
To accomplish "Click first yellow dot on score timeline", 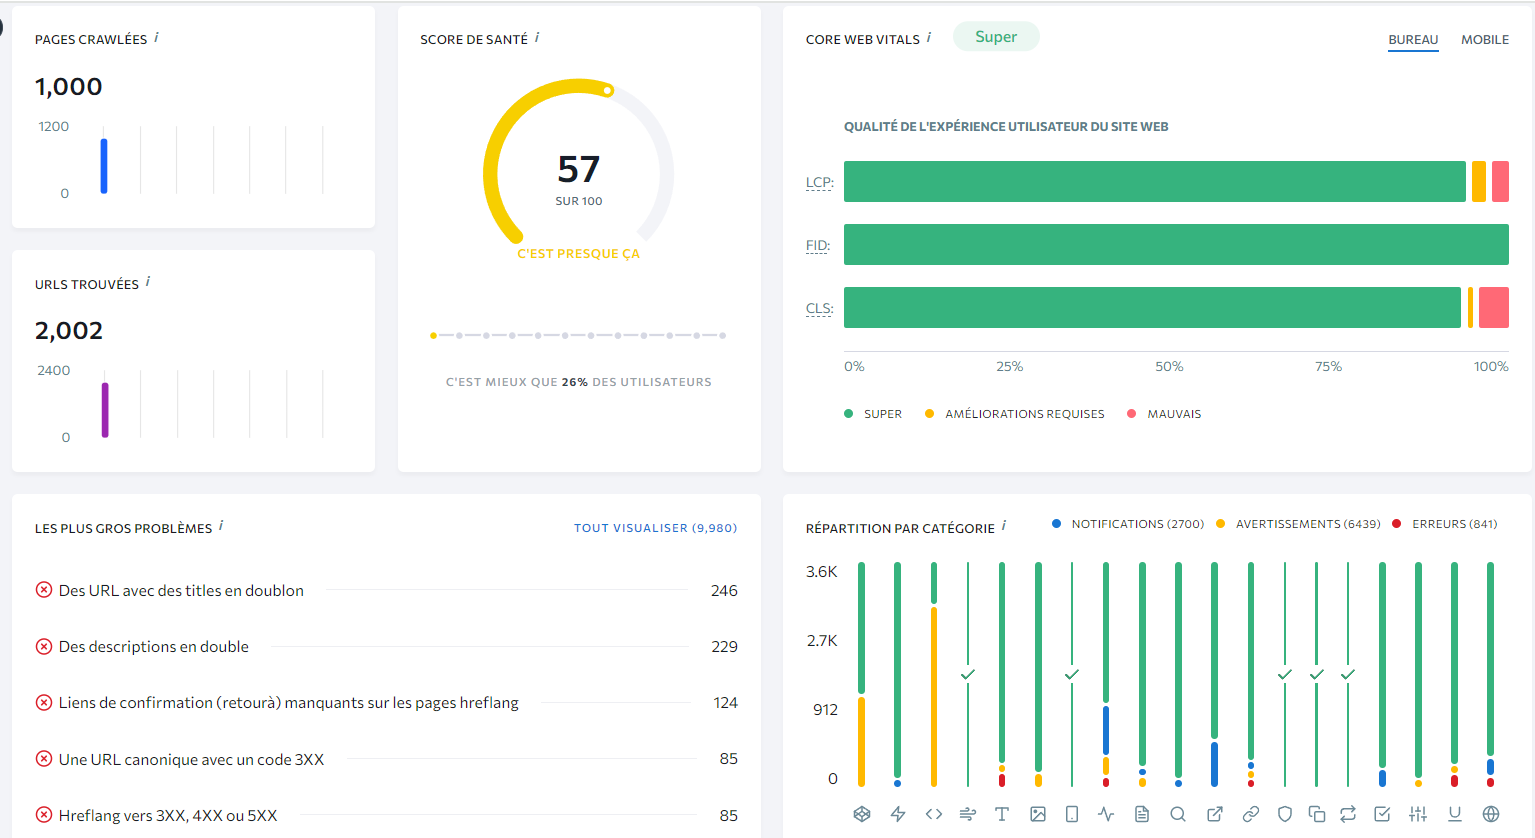I will (433, 336).
